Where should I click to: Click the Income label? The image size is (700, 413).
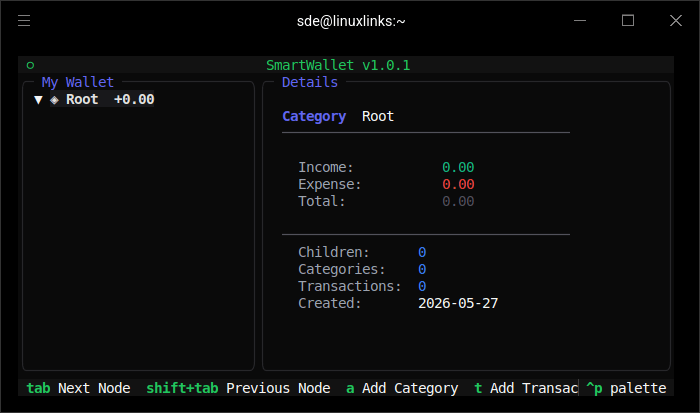pos(326,167)
